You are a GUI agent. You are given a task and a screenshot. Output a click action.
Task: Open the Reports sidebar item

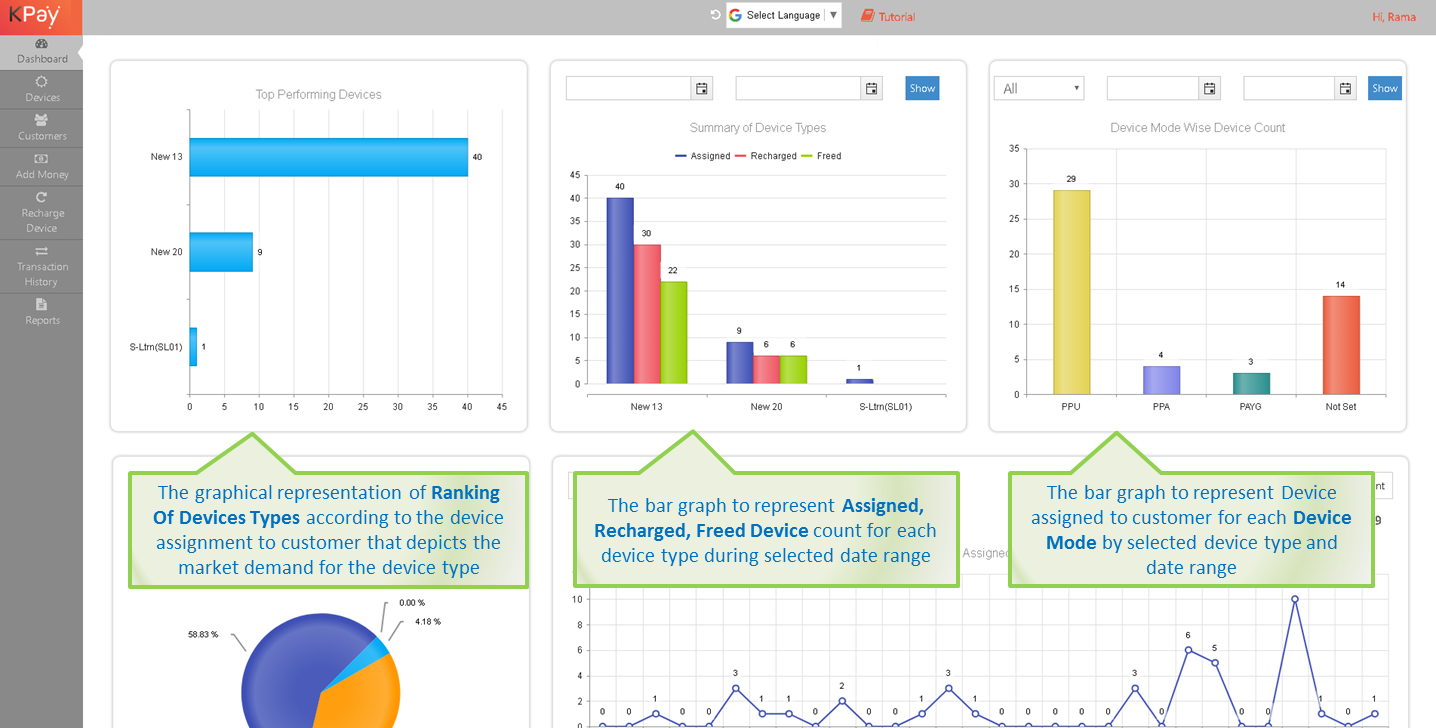tap(41, 313)
